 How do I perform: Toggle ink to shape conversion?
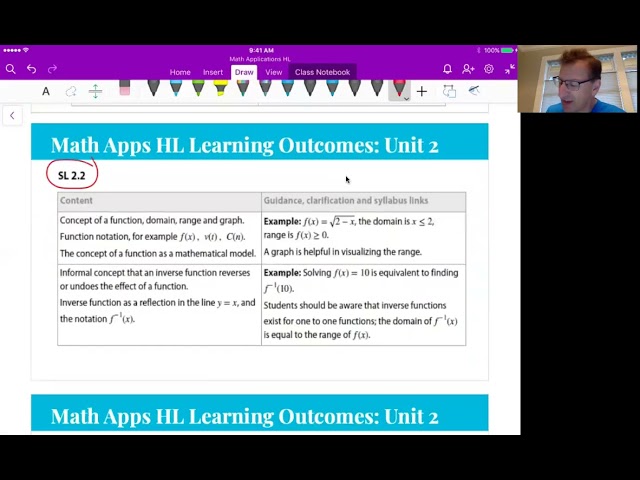click(449, 91)
